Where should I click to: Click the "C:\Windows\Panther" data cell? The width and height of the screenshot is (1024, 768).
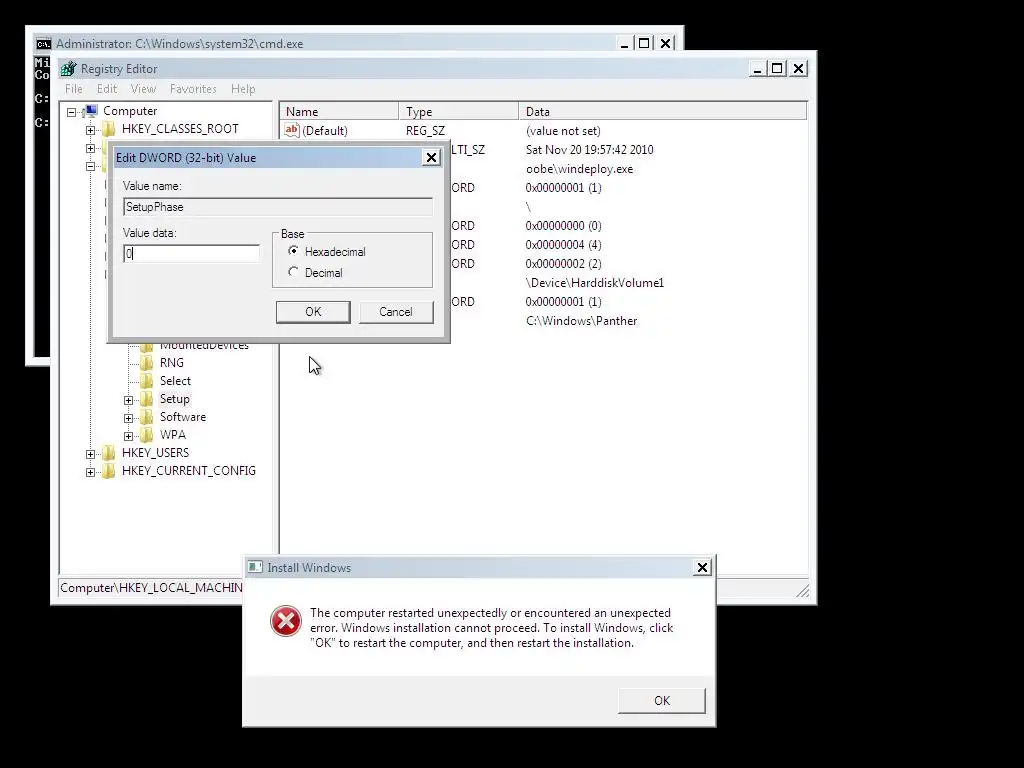coord(581,321)
